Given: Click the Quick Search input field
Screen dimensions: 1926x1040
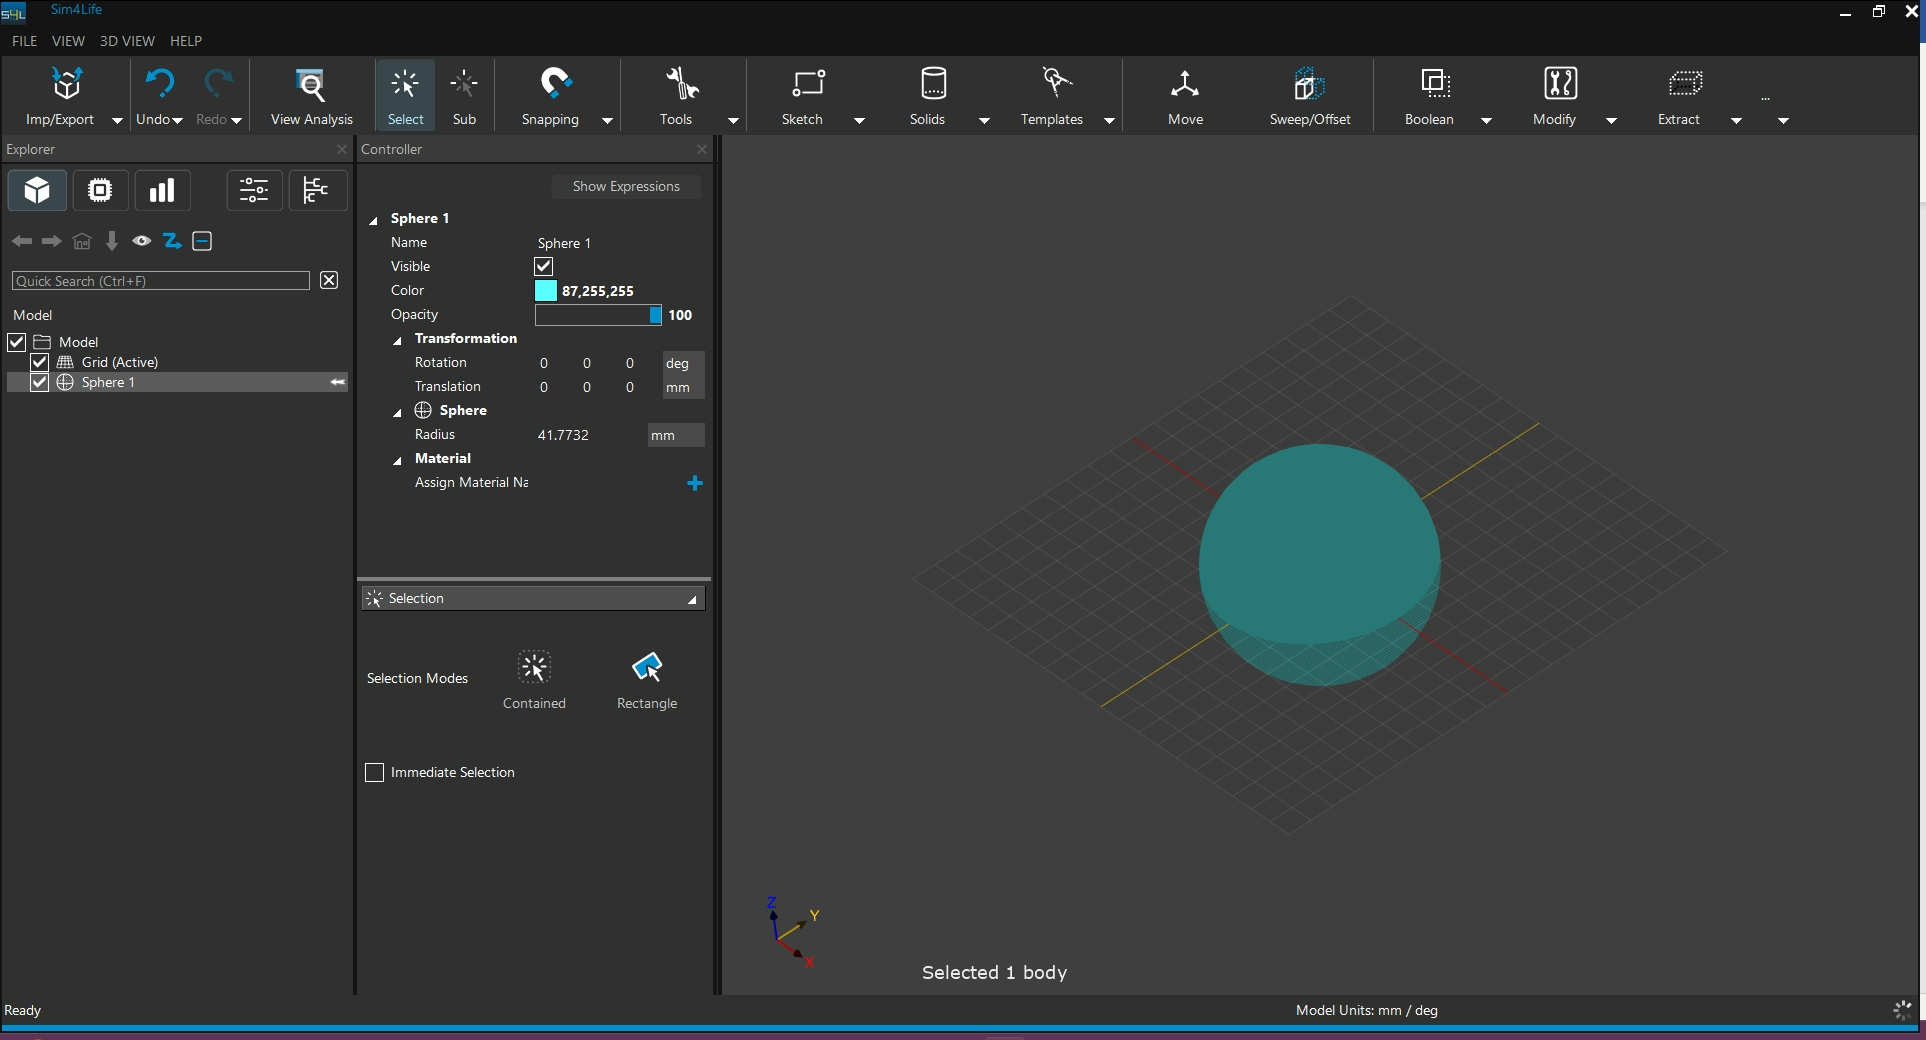Looking at the screenshot, I should point(160,281).
